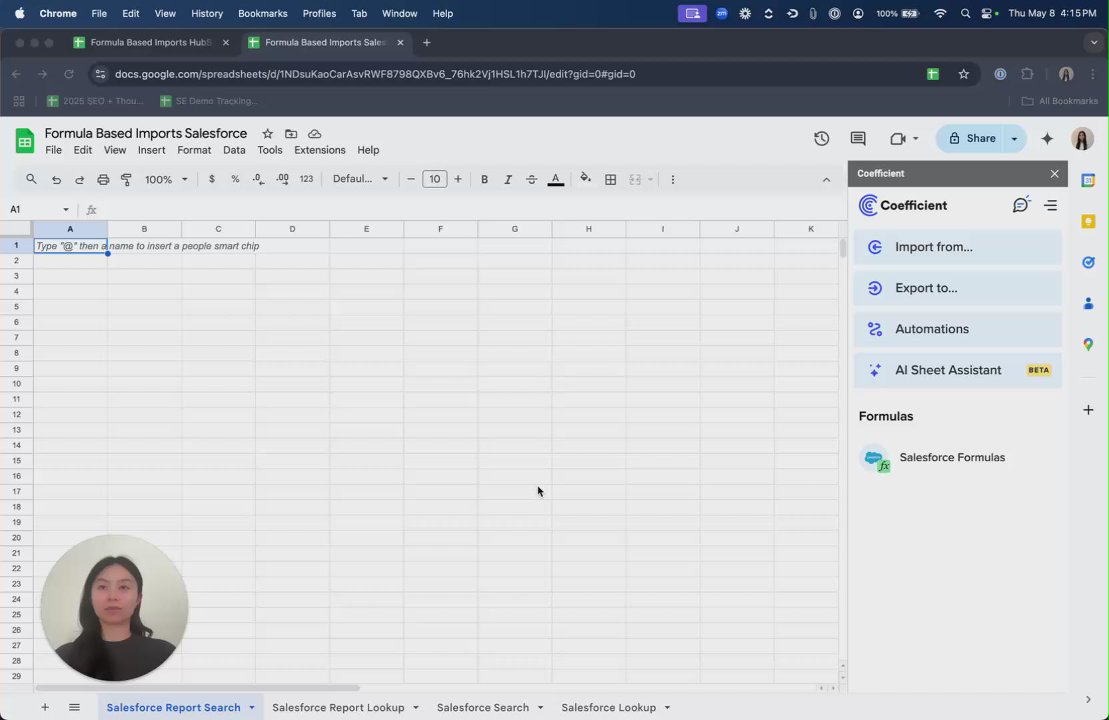View the cloud save status
1109x720 pixels.
[315, 134]
